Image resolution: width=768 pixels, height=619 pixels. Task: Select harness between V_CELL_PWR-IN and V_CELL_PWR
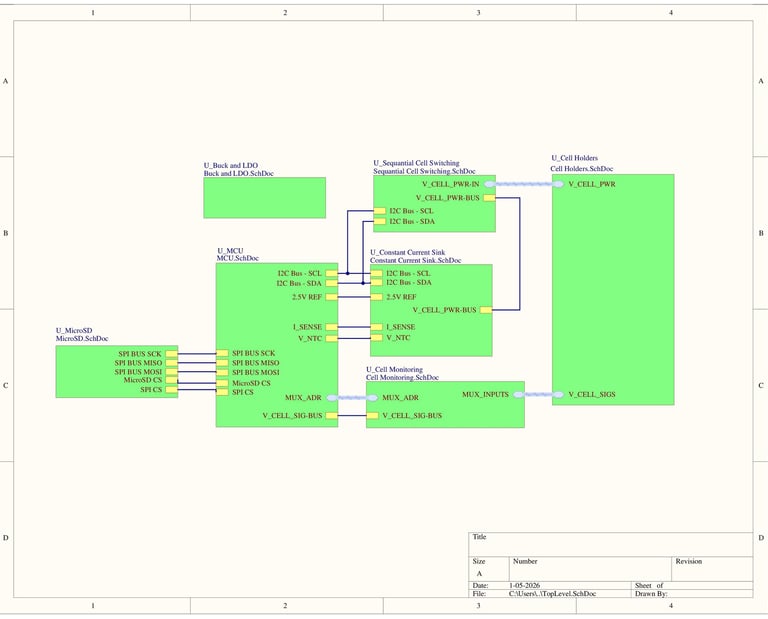tap(524, 184)
